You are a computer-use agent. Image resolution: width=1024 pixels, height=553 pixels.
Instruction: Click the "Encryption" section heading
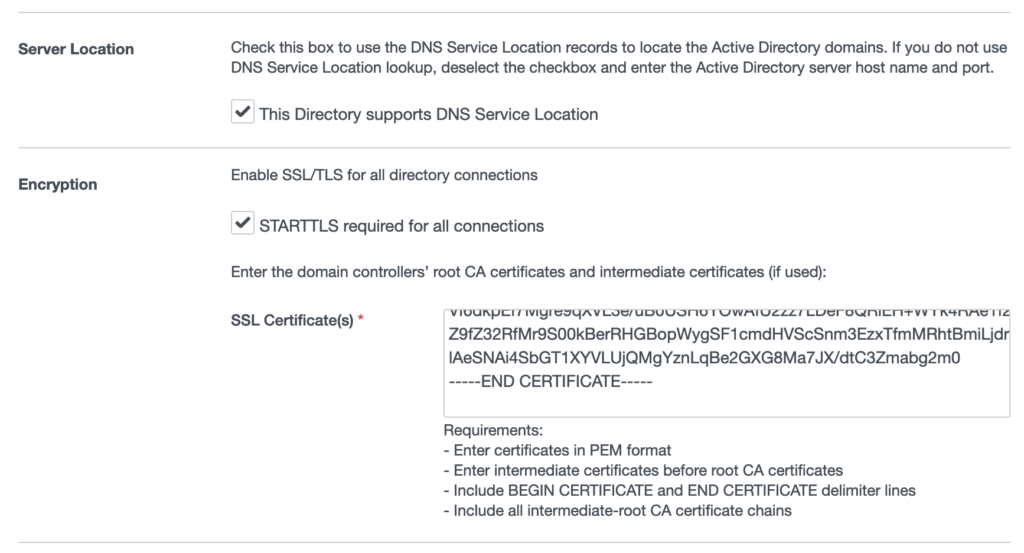pyautogui.click(x=58, y=184)
